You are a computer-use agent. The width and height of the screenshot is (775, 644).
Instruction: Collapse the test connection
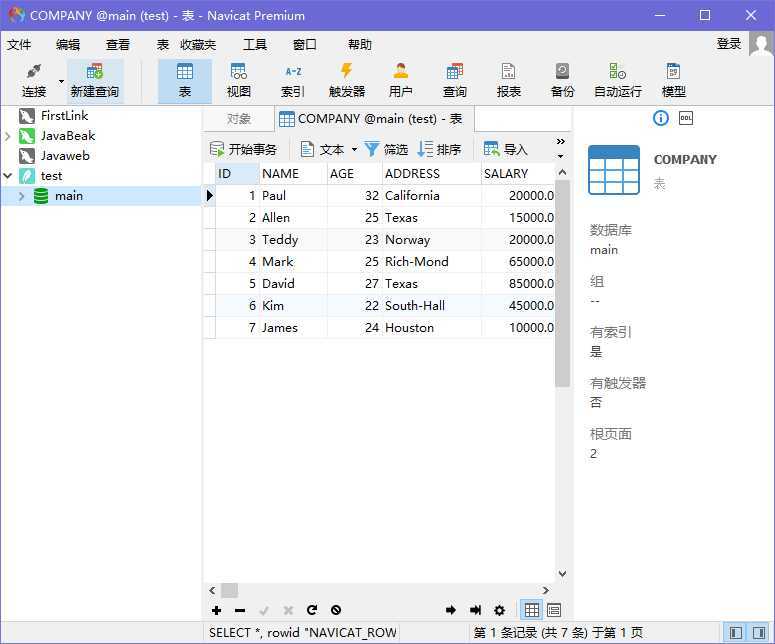coord(7,175)
